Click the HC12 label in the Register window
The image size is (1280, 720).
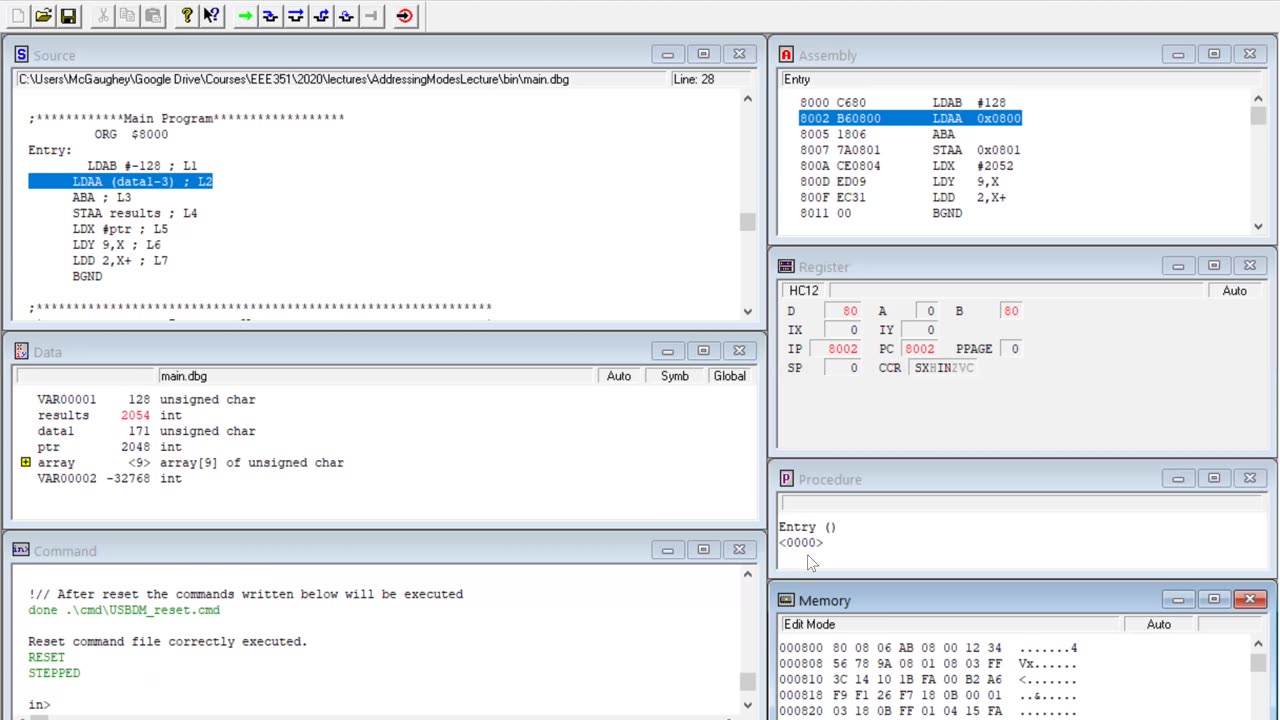click(804, 291)
